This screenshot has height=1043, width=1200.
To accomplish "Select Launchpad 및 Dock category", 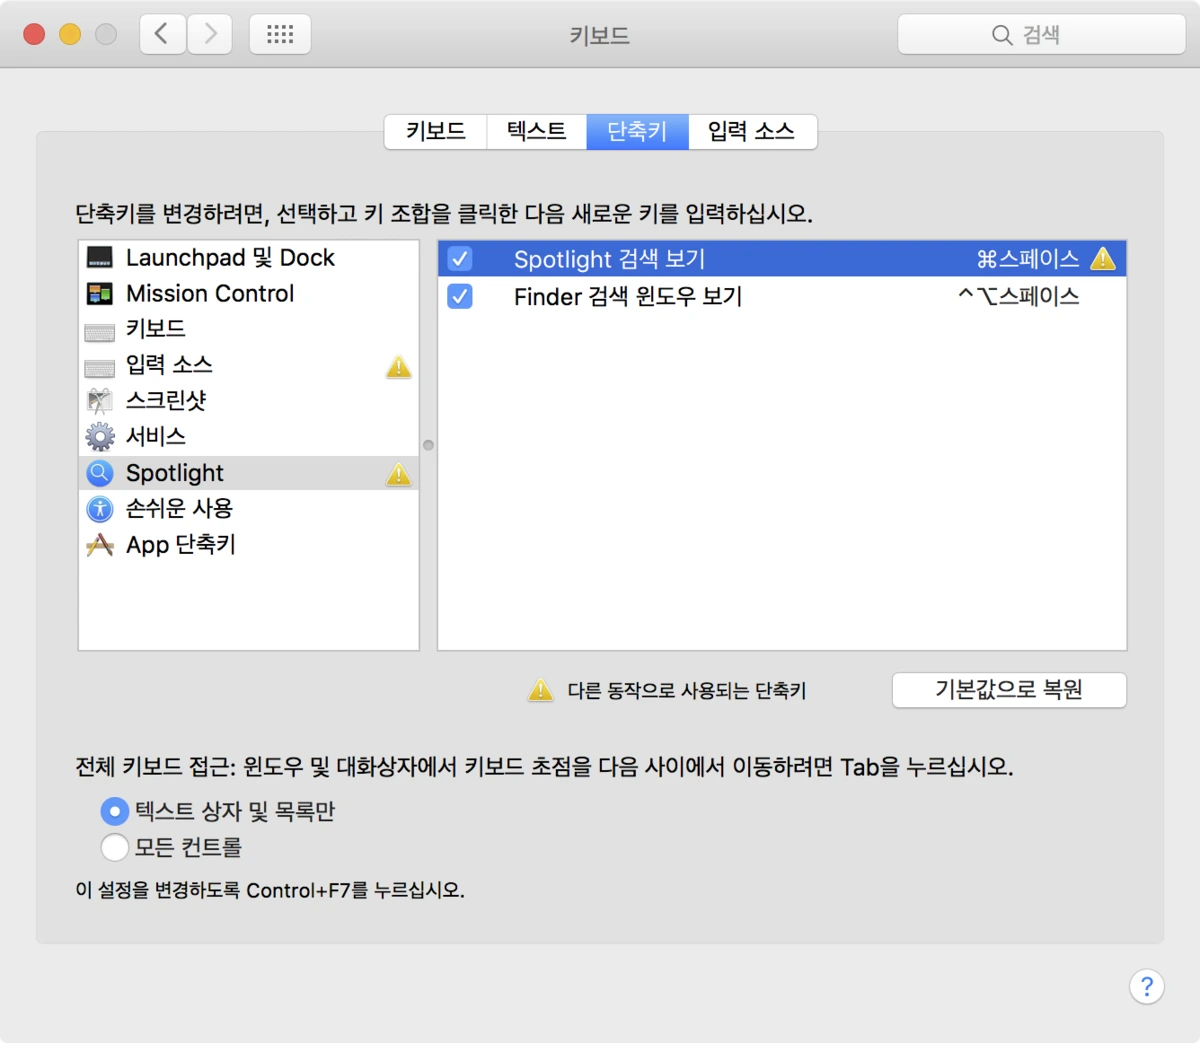I will pos(249,258).
